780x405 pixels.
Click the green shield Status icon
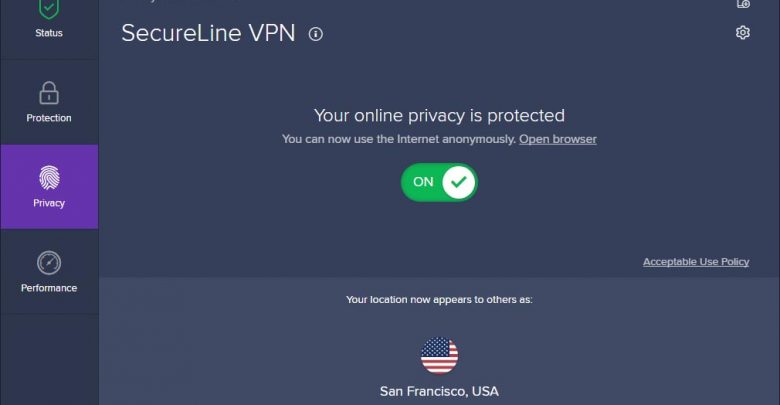pos(49,9)
